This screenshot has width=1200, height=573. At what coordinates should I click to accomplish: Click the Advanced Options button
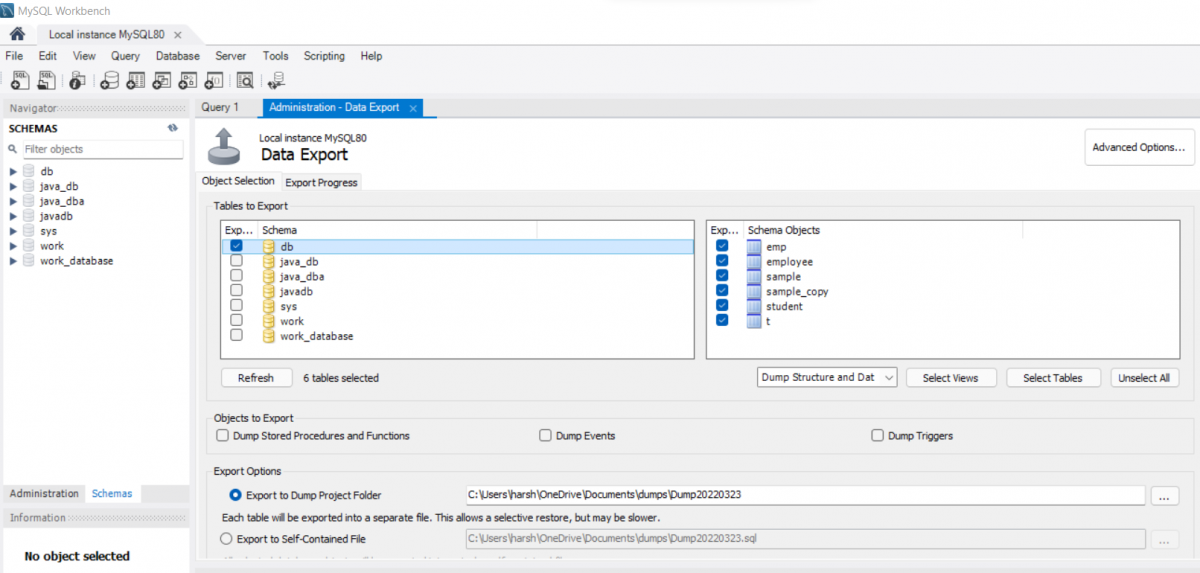click(x=1138, y=147)
